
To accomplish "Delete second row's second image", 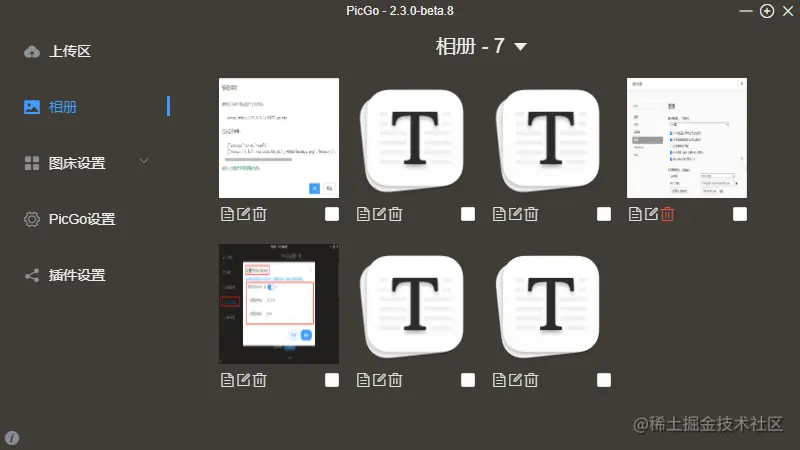I will point(395,380).
